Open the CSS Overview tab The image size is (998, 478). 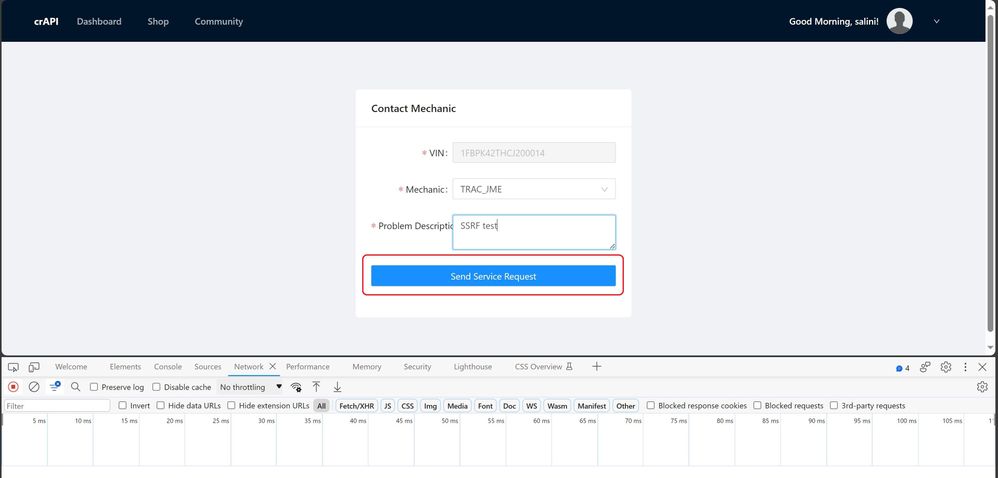pyautogui.click(x=544, y=367)
